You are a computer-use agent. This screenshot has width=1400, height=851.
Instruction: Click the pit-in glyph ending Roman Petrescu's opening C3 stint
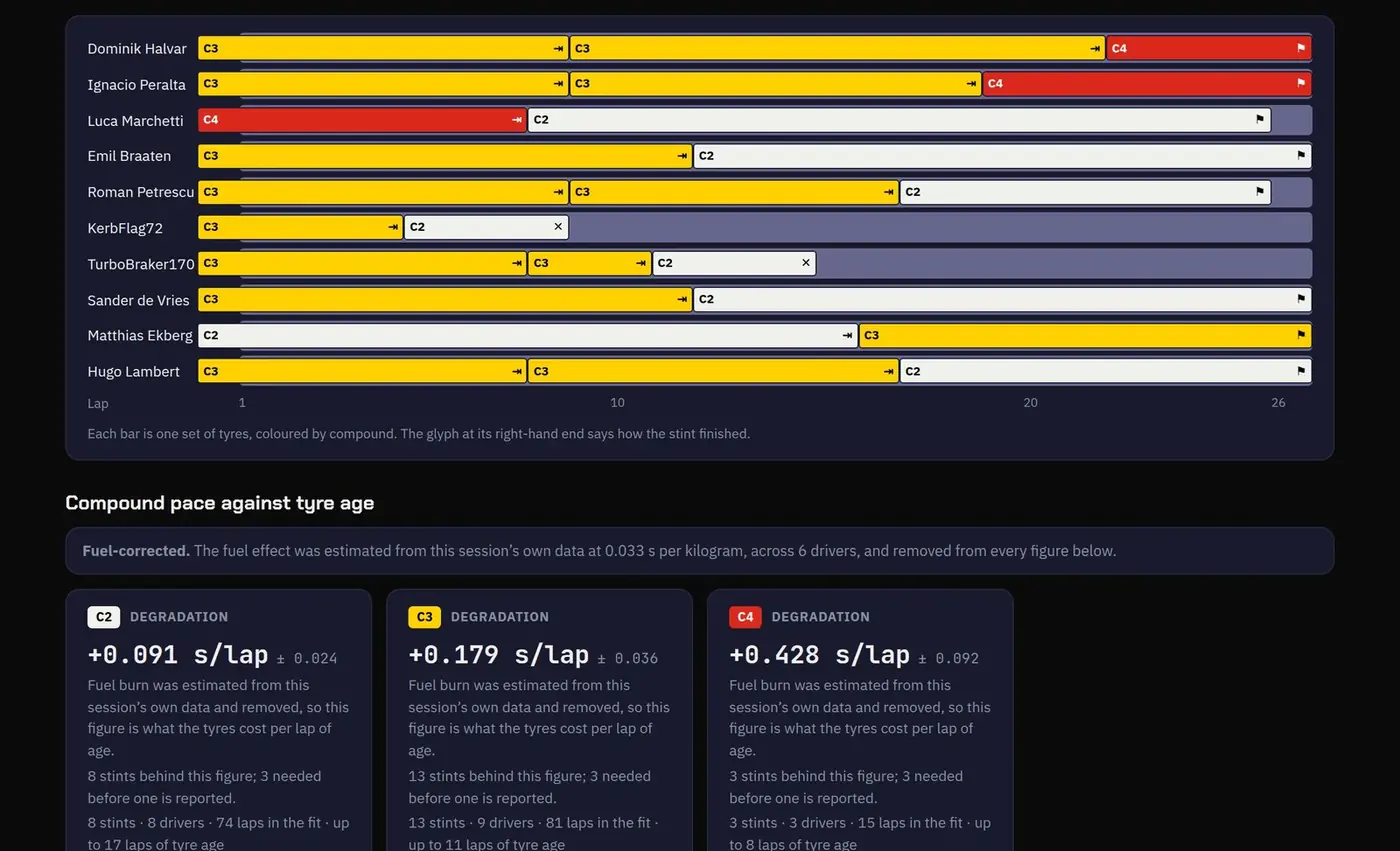click(x=559, y=192)
